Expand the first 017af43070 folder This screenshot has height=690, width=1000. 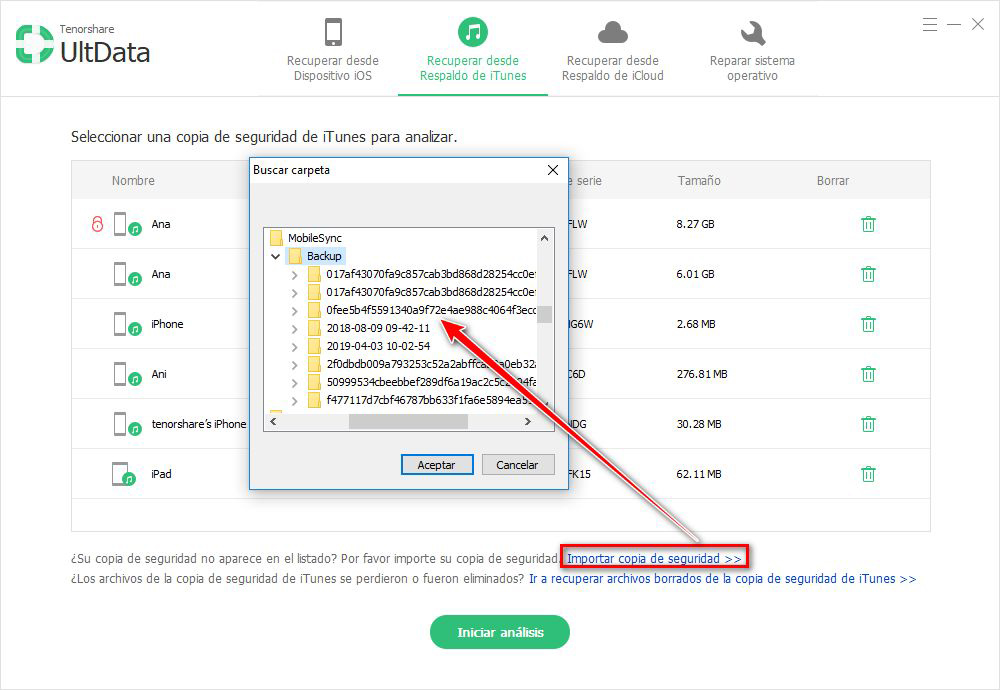(x=294, y=275)
